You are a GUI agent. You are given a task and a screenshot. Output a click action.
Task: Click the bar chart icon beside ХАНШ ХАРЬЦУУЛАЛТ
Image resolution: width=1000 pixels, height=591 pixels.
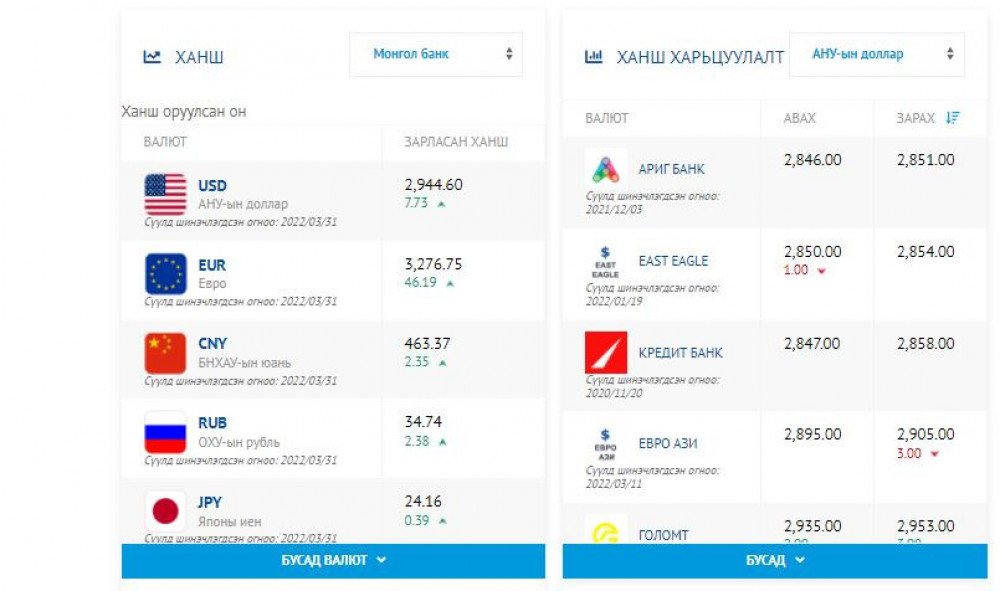pos(593,57)
